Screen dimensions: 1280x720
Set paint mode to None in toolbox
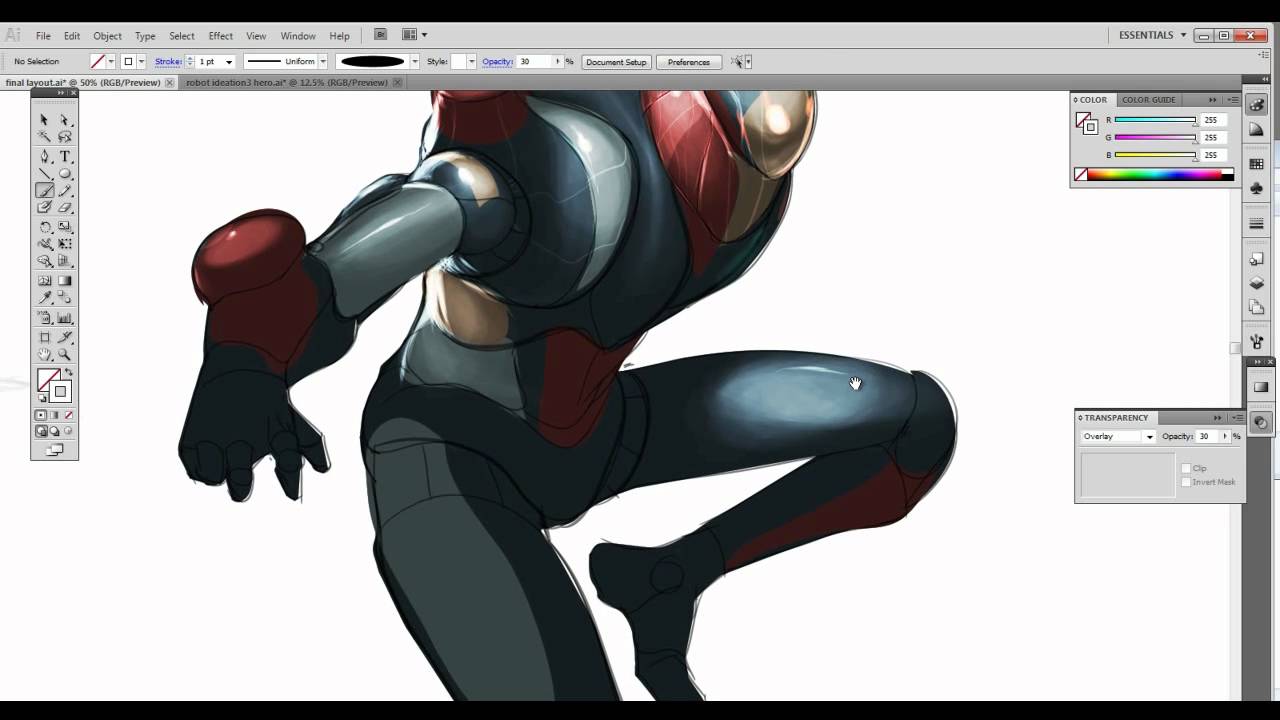click(x=68, y=415)
